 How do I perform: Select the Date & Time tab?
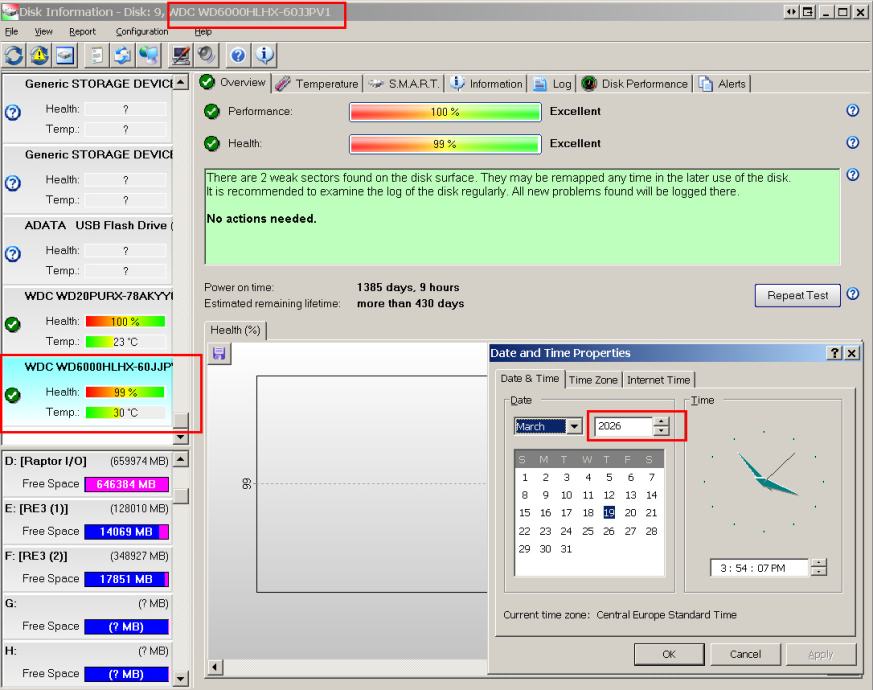coord(529,379)
